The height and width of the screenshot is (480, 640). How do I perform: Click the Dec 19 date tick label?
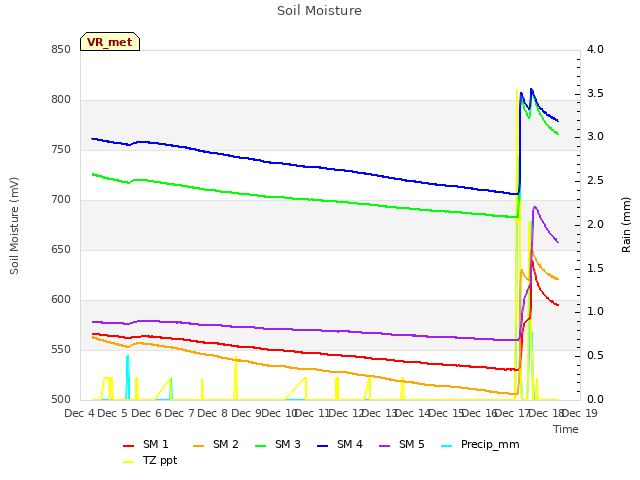point(580,413)
